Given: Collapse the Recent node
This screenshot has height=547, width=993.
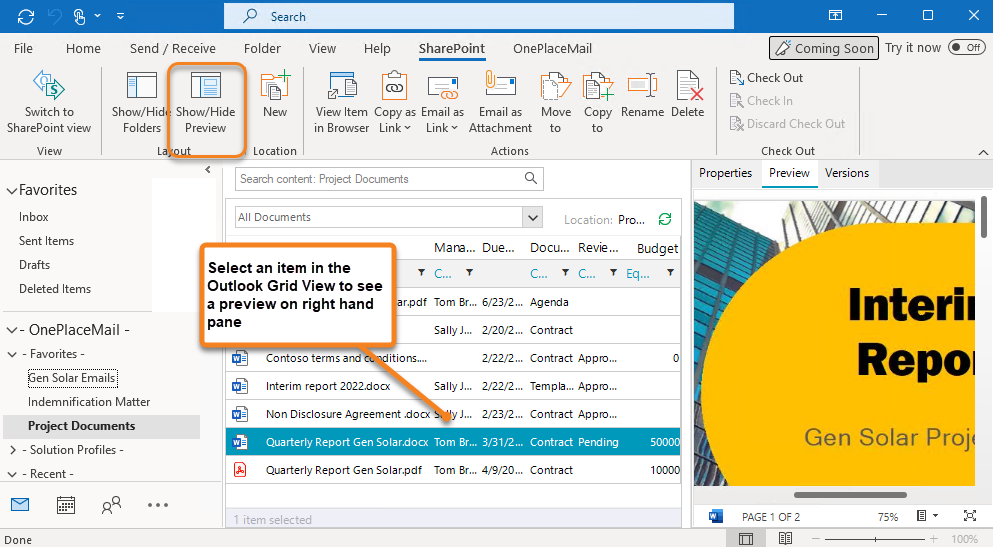Looking at the screenshot, I should (x=11, y=474).
